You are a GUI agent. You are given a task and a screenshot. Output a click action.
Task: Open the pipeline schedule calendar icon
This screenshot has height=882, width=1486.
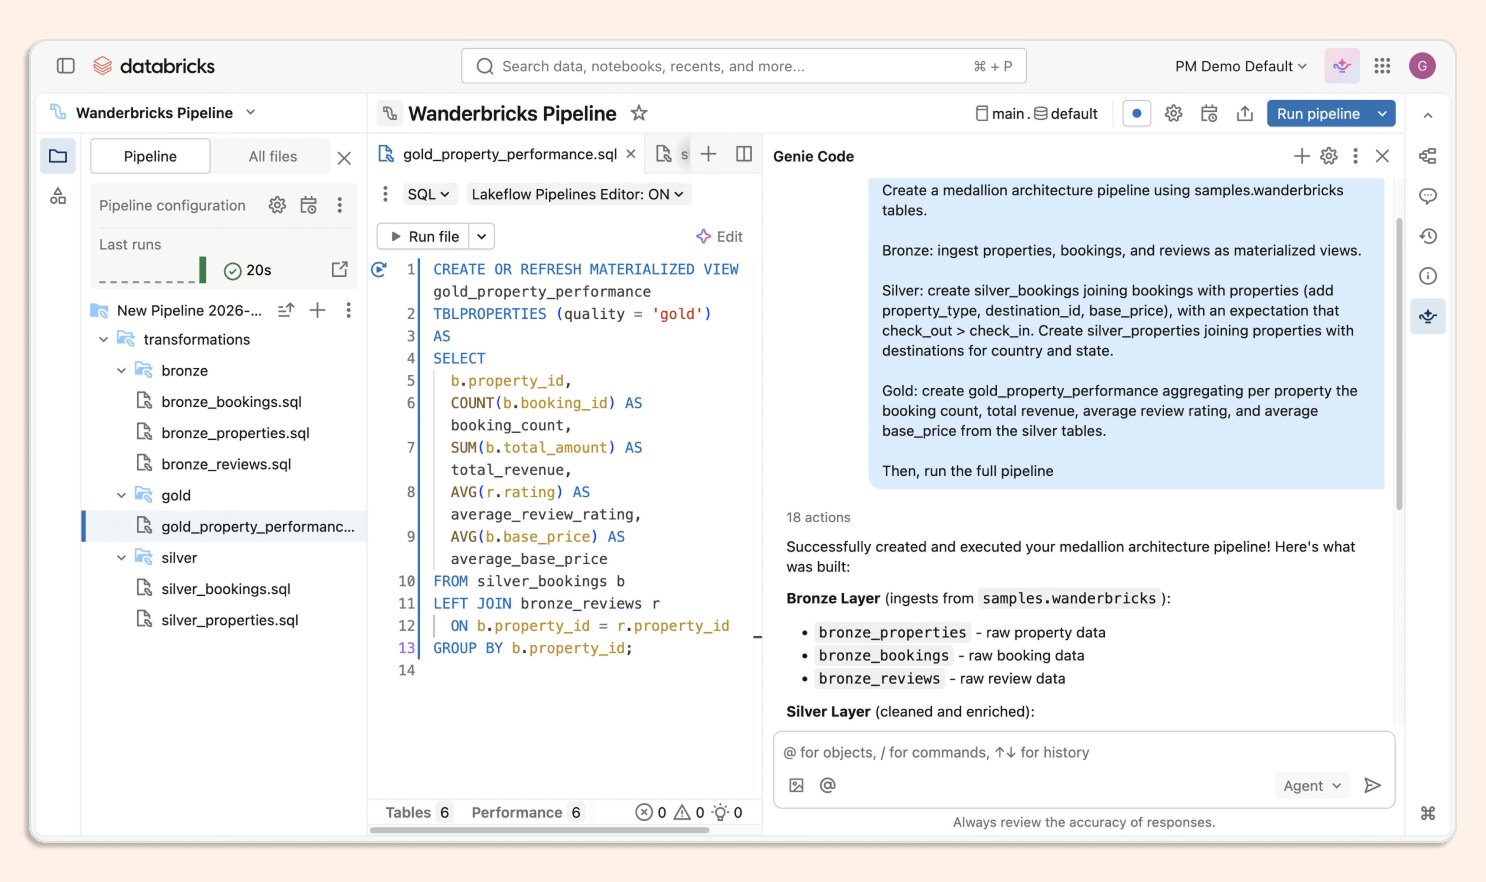pos(1209,114)
